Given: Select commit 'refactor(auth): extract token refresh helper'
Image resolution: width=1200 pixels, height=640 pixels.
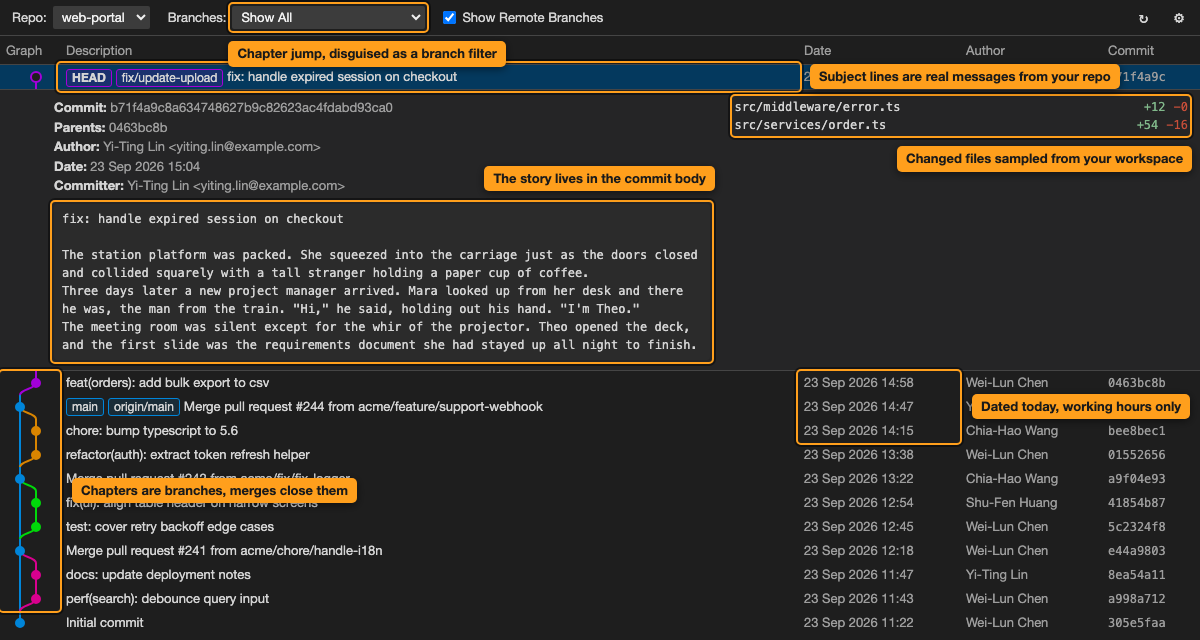Looking at the screenshot, I should pos(188,455).
